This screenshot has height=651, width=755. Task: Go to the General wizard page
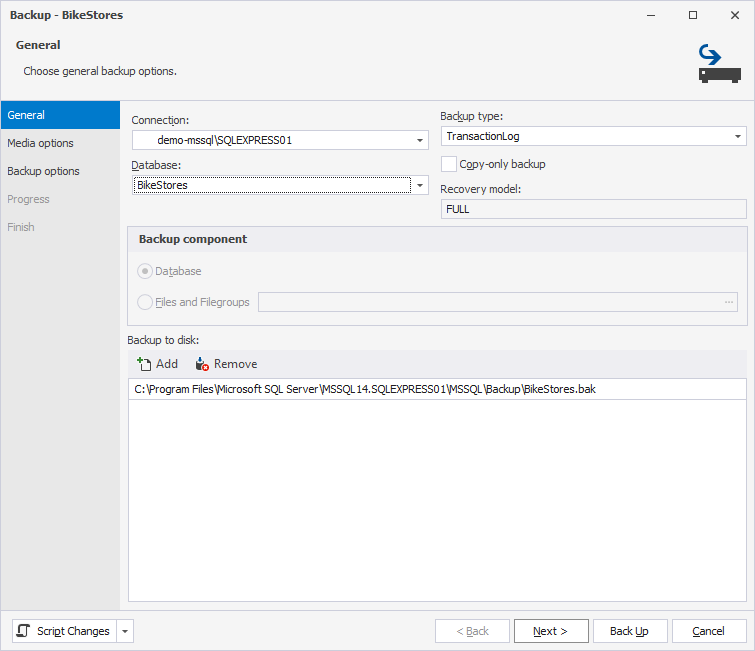tap(60, 115)
